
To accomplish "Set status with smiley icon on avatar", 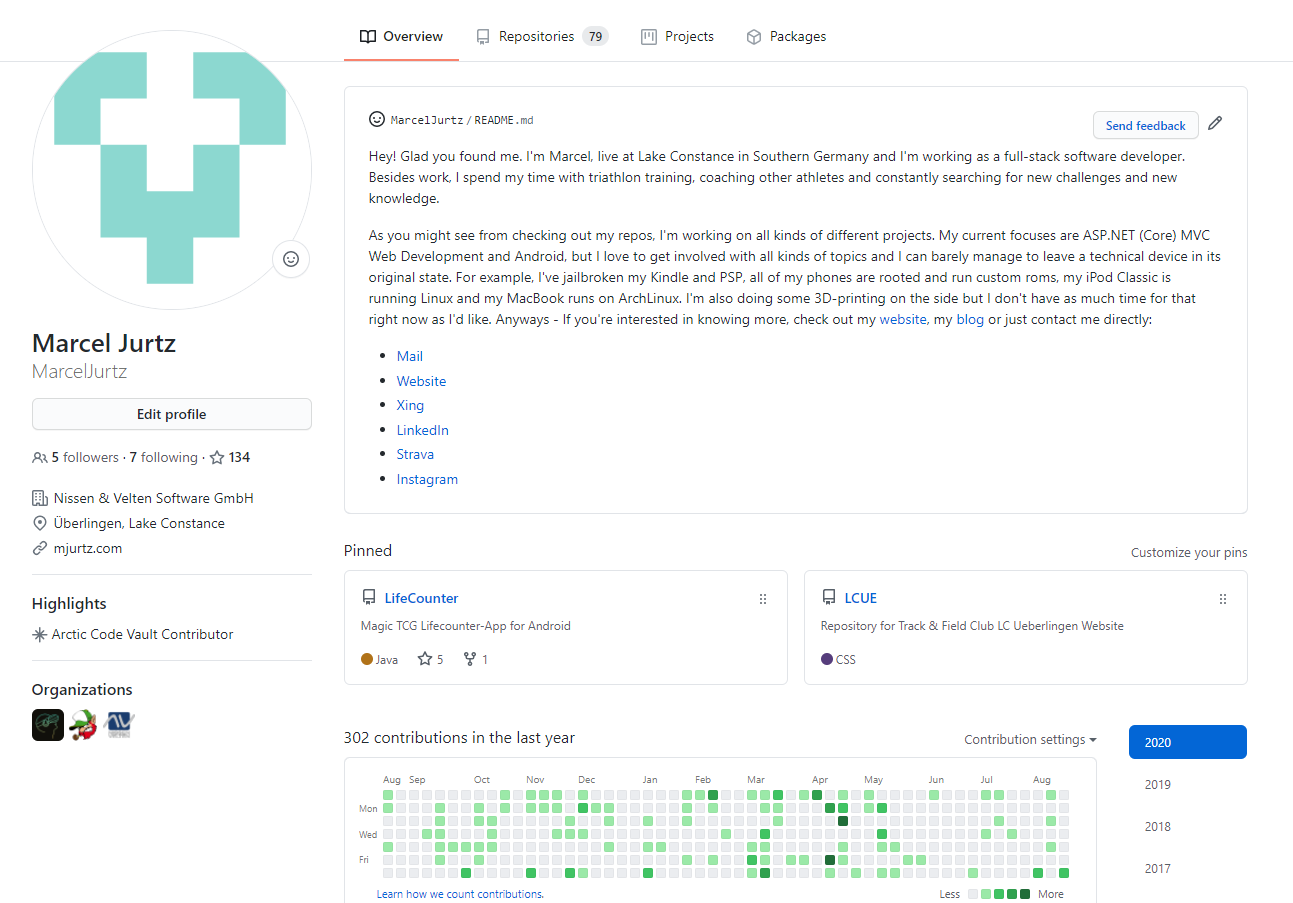I will (x=291, y=259).
